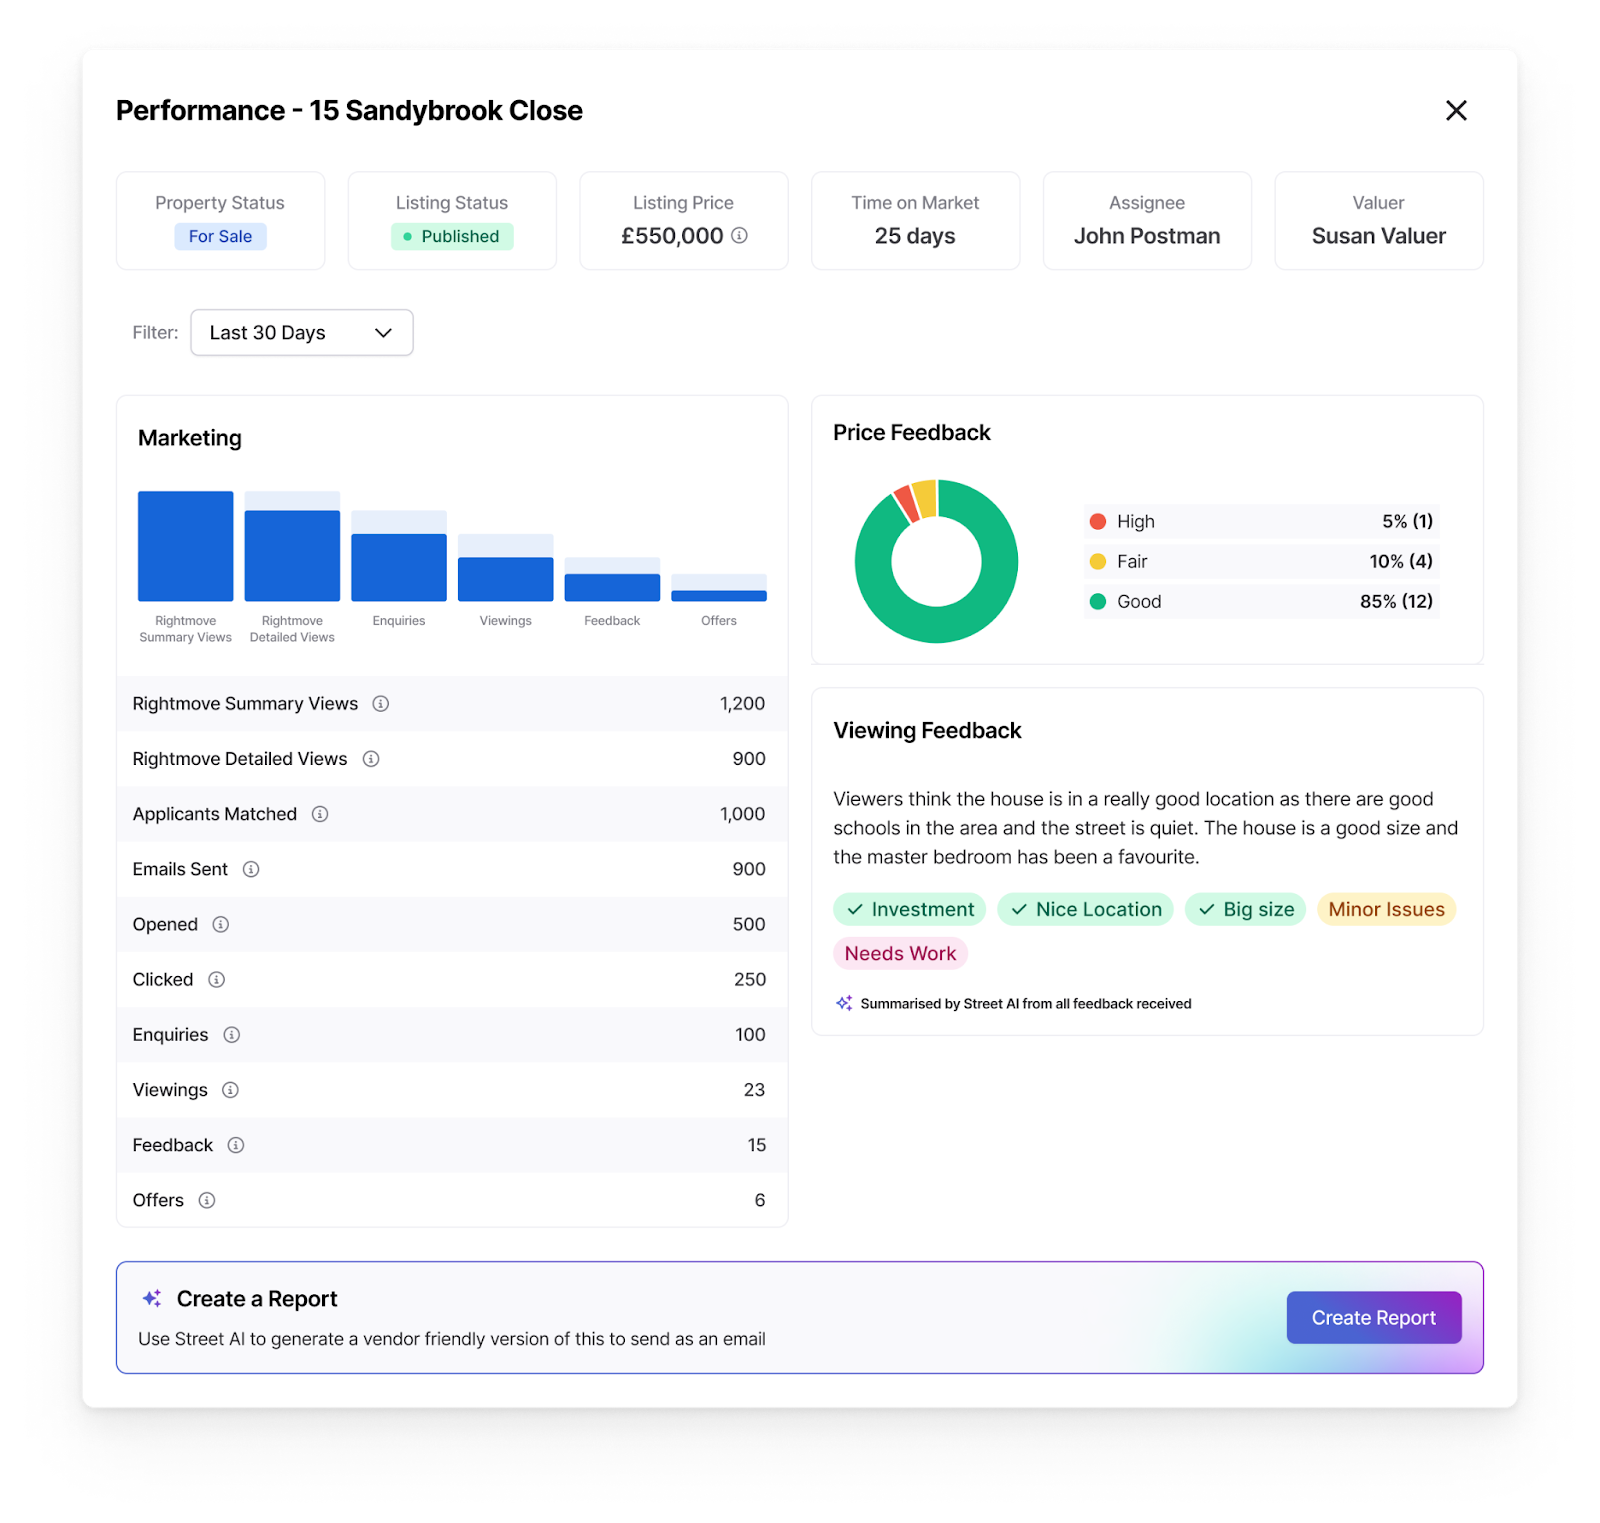The height and width of the screenshot is (1523, 1600).
Task: Click the 23 viewings value
Action: (x=754, y=1090)
